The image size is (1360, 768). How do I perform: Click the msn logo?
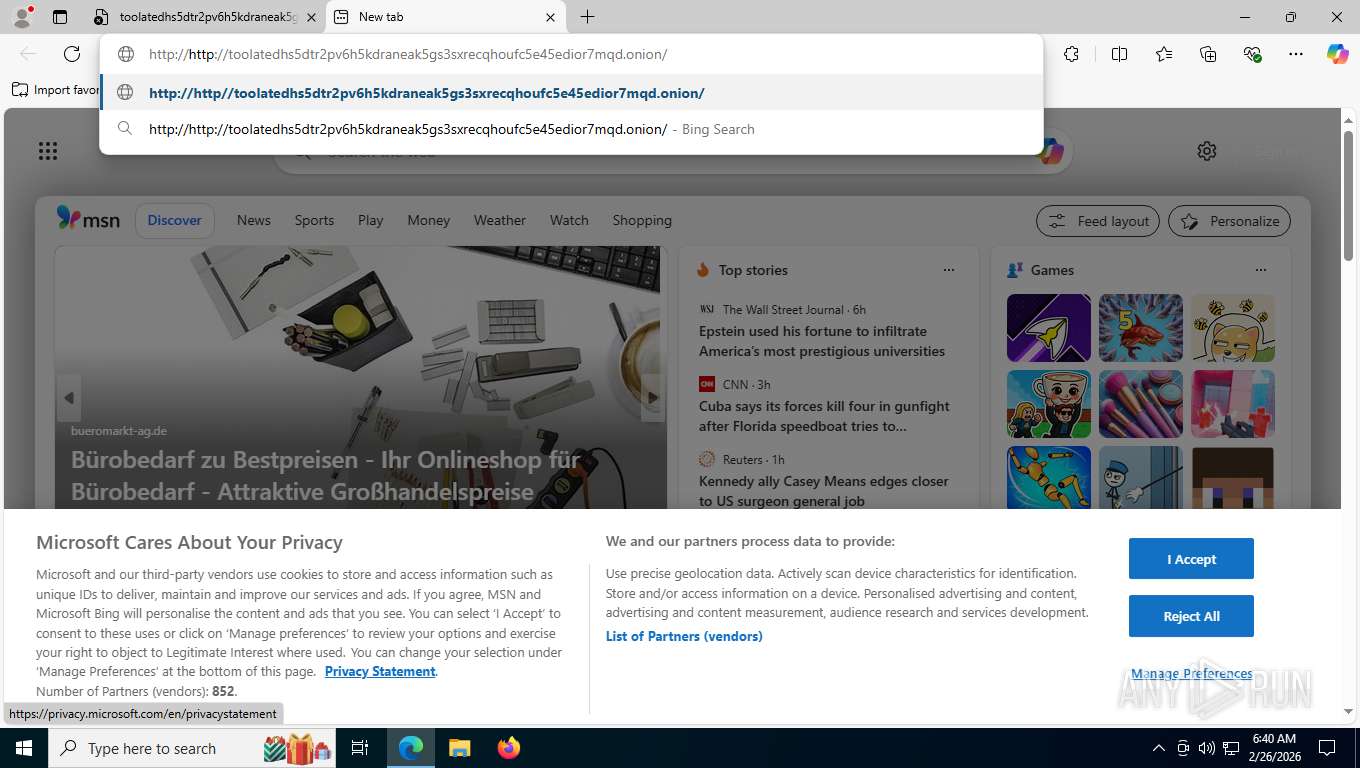coord(88,219)
